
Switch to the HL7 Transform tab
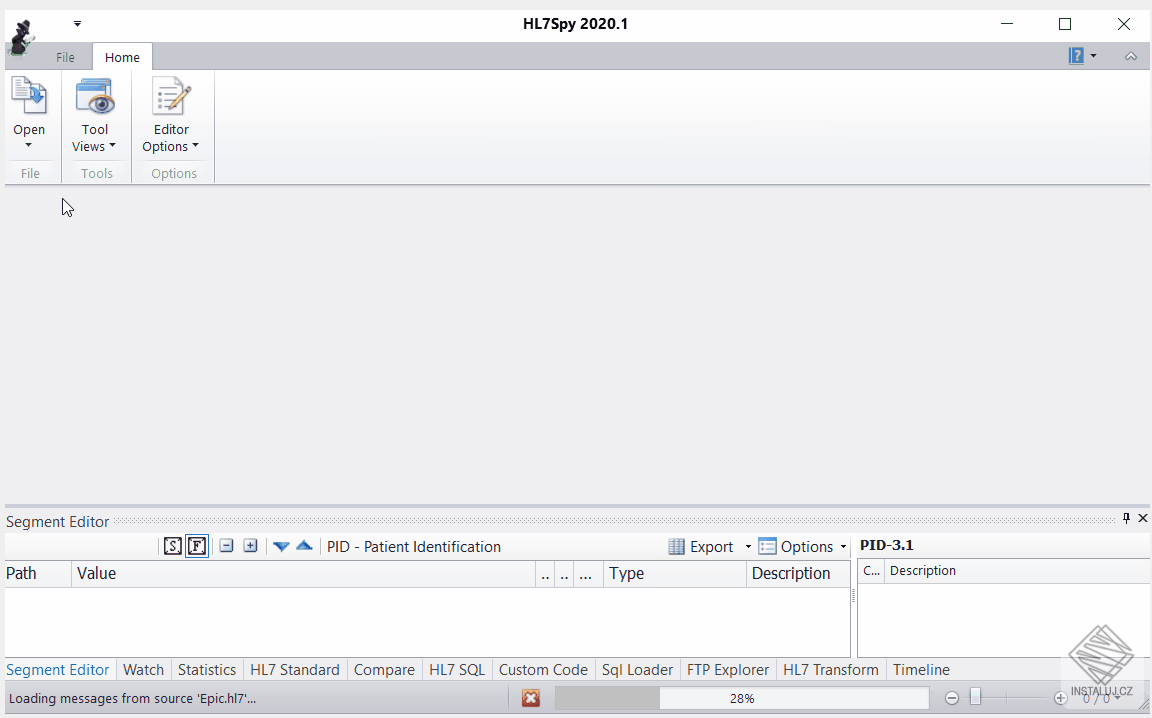831,669
